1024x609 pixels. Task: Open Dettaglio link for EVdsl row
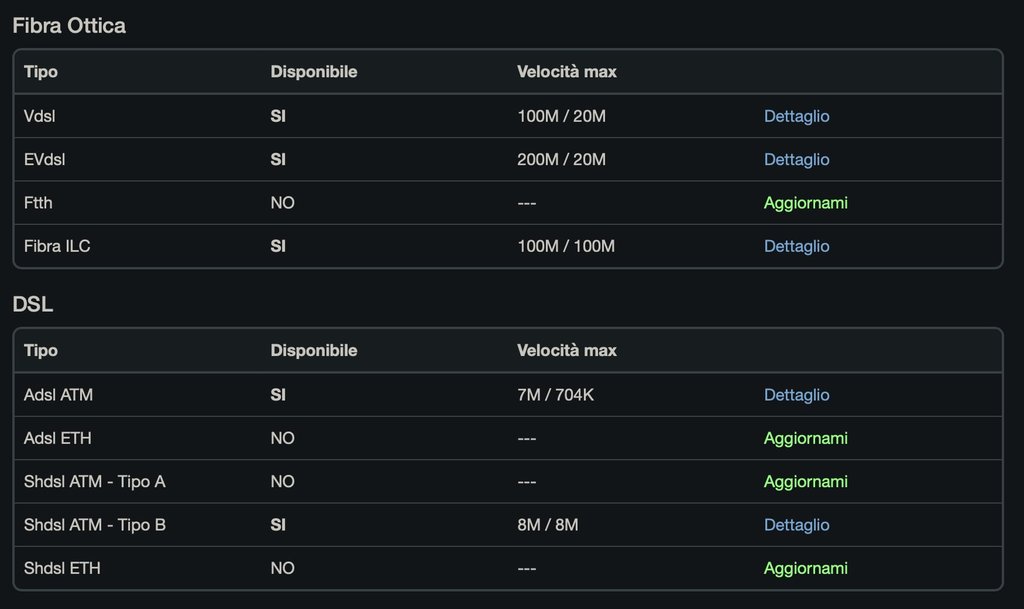pos(796,159)
